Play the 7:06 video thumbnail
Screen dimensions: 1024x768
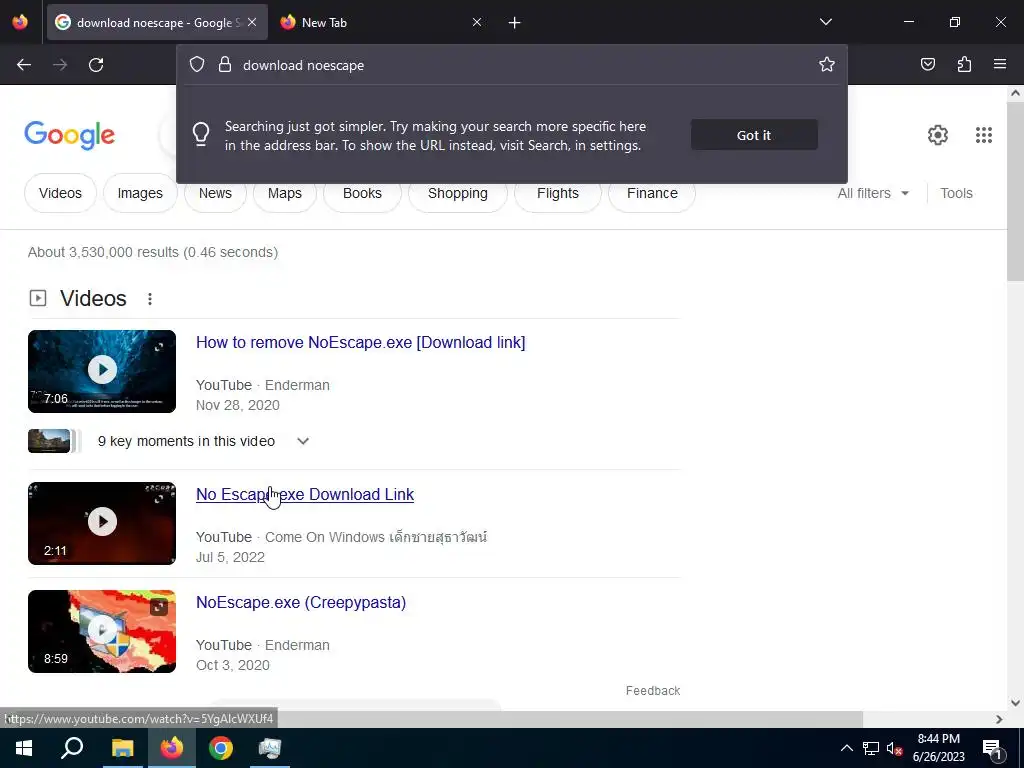click(x=102, y=371)
